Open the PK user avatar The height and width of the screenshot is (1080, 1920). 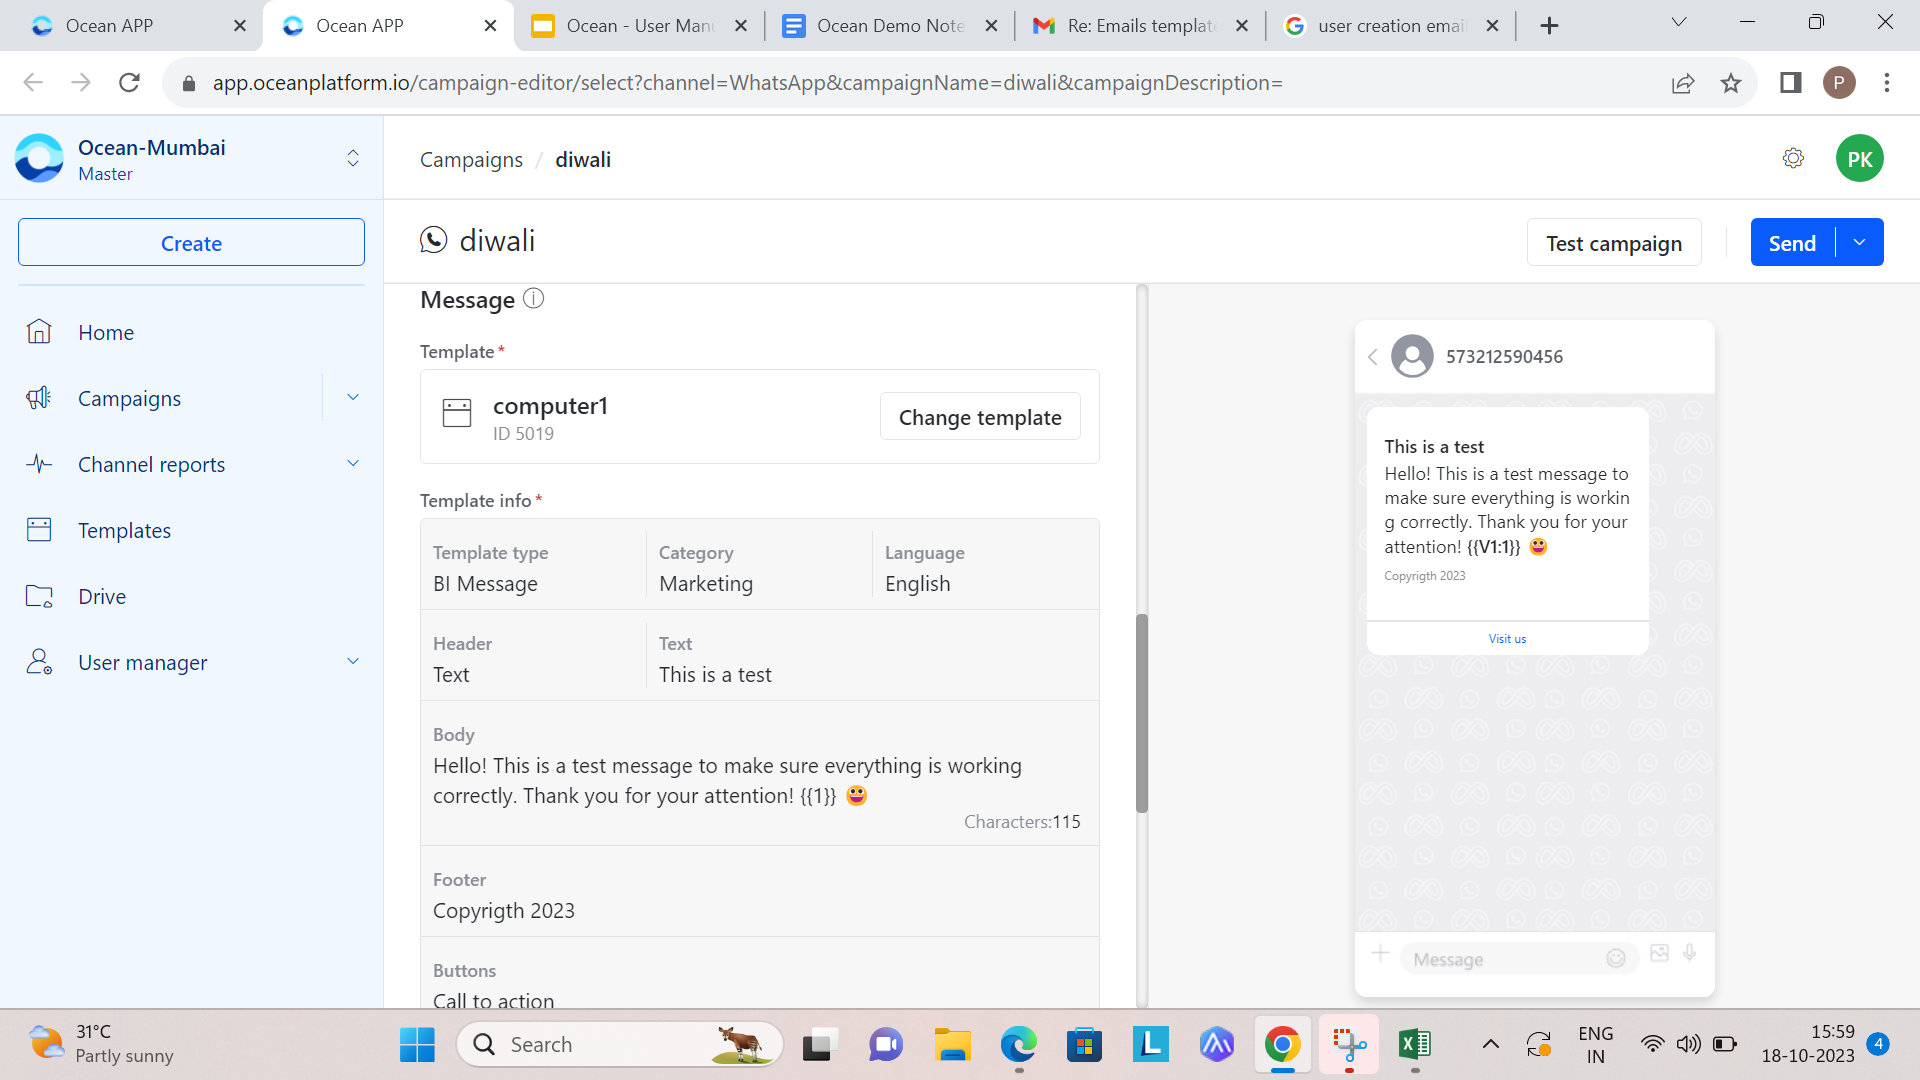point(1859,159)
